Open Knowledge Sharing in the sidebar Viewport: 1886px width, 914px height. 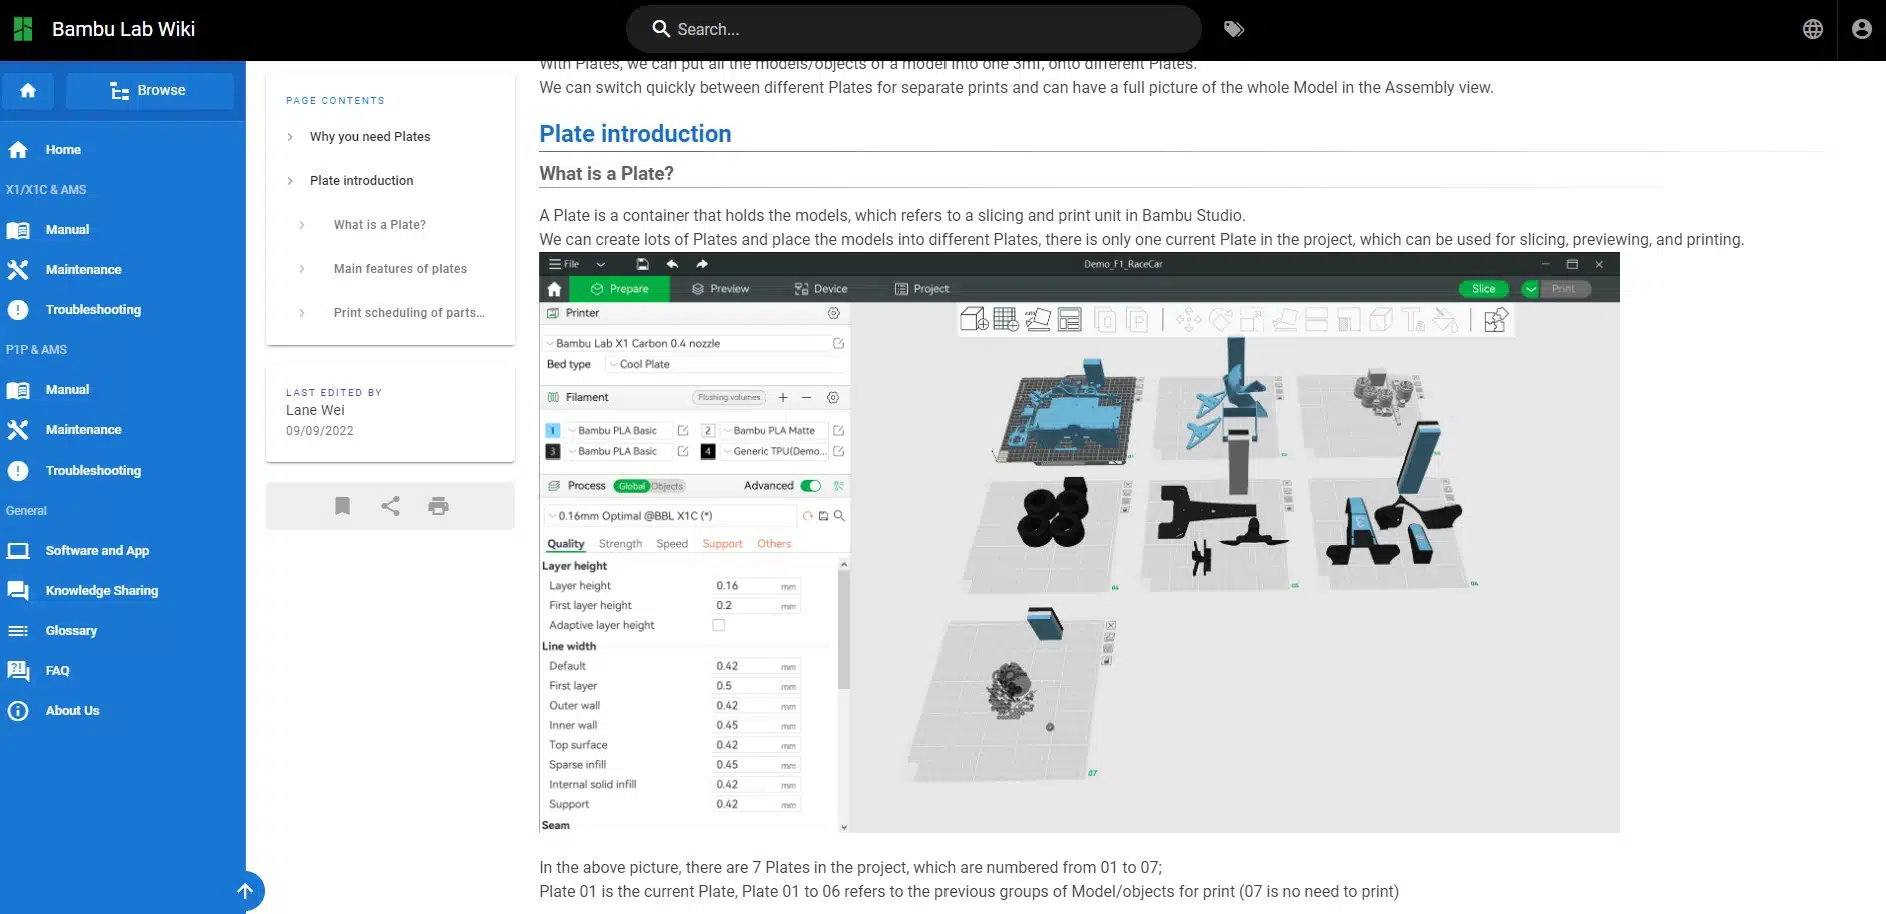pos(101,591)
